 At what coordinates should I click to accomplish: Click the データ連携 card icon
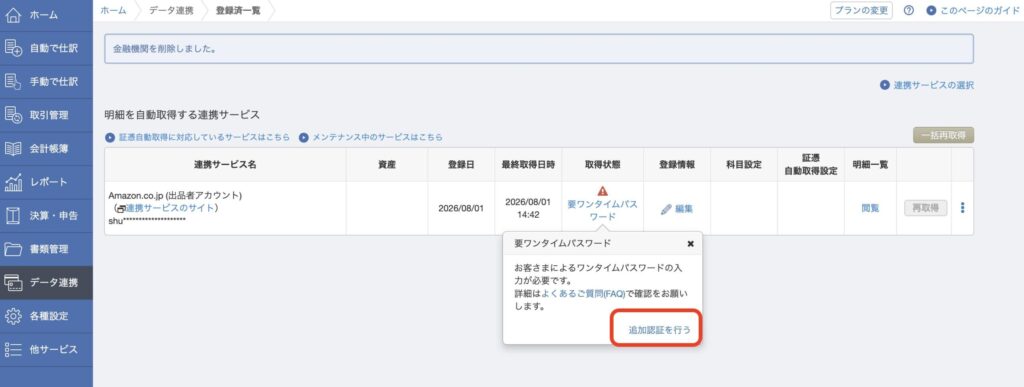(14, 283)
